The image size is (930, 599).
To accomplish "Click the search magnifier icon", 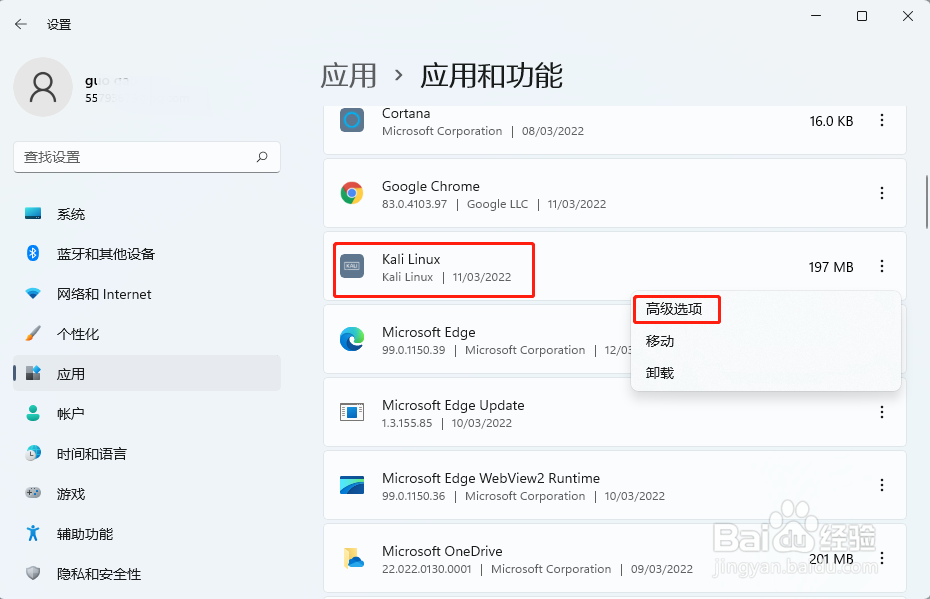I will point(262,157).
